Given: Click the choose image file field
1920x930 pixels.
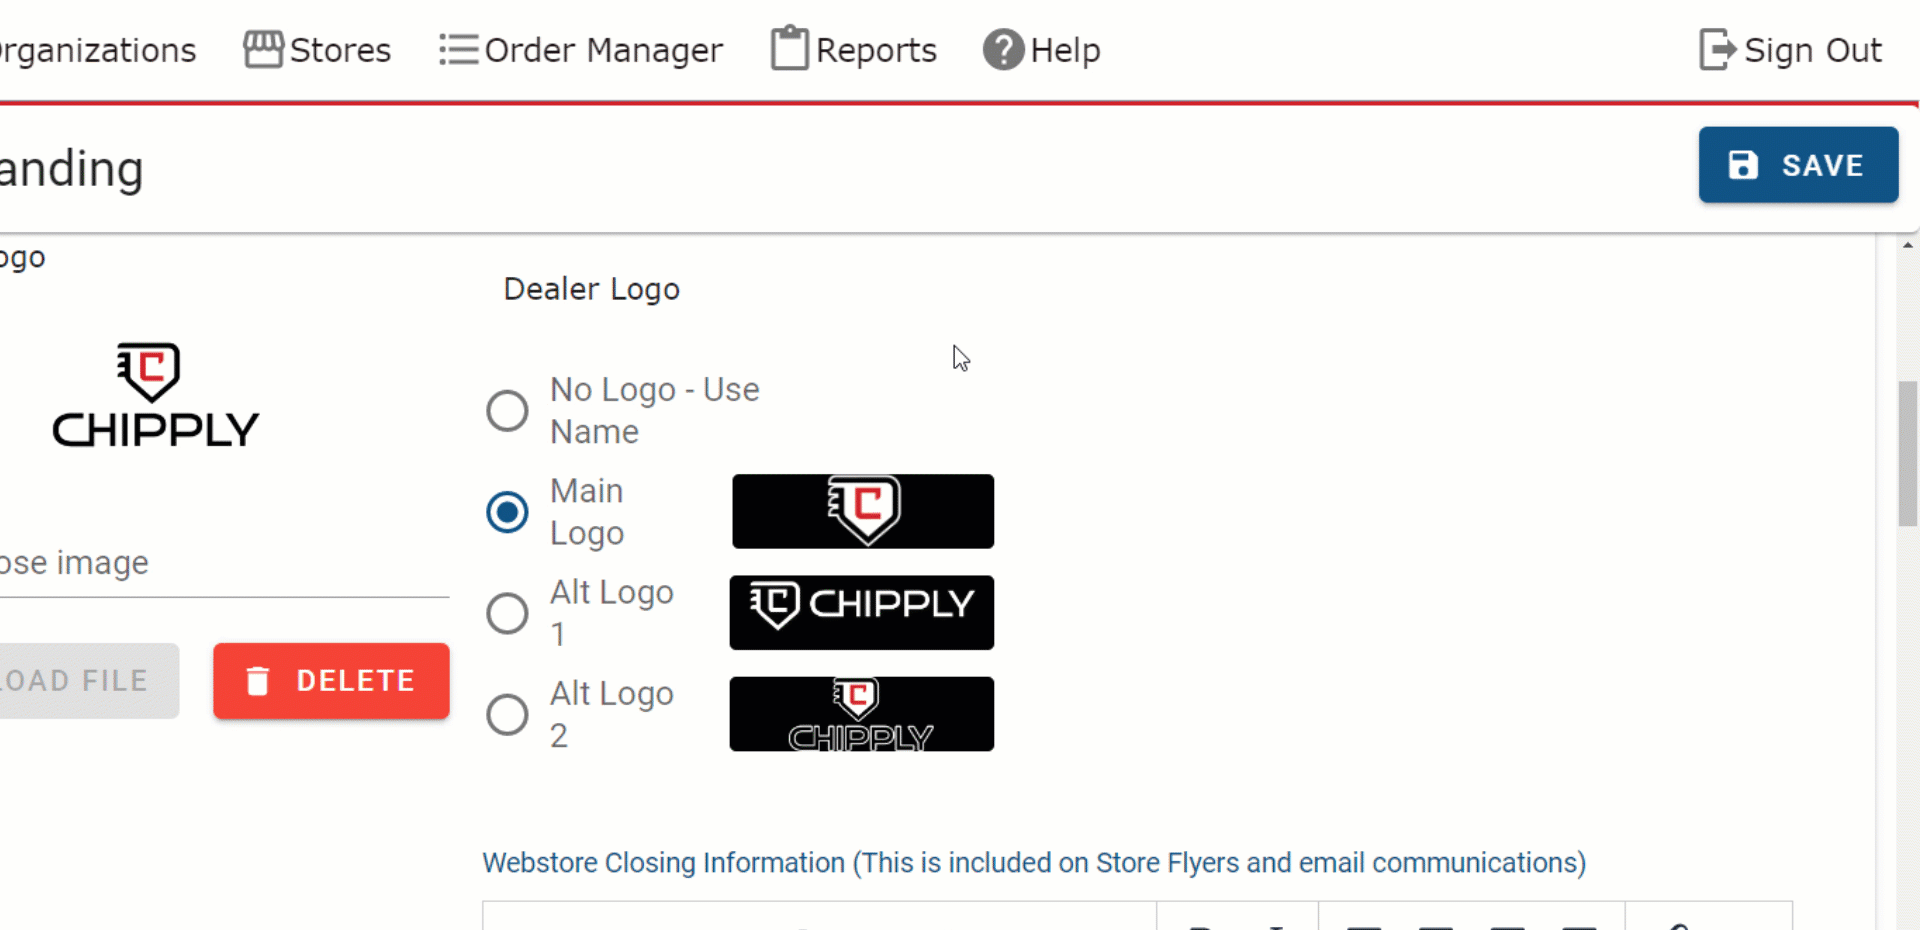Looking at the screenshot, I should coord(224,563).
